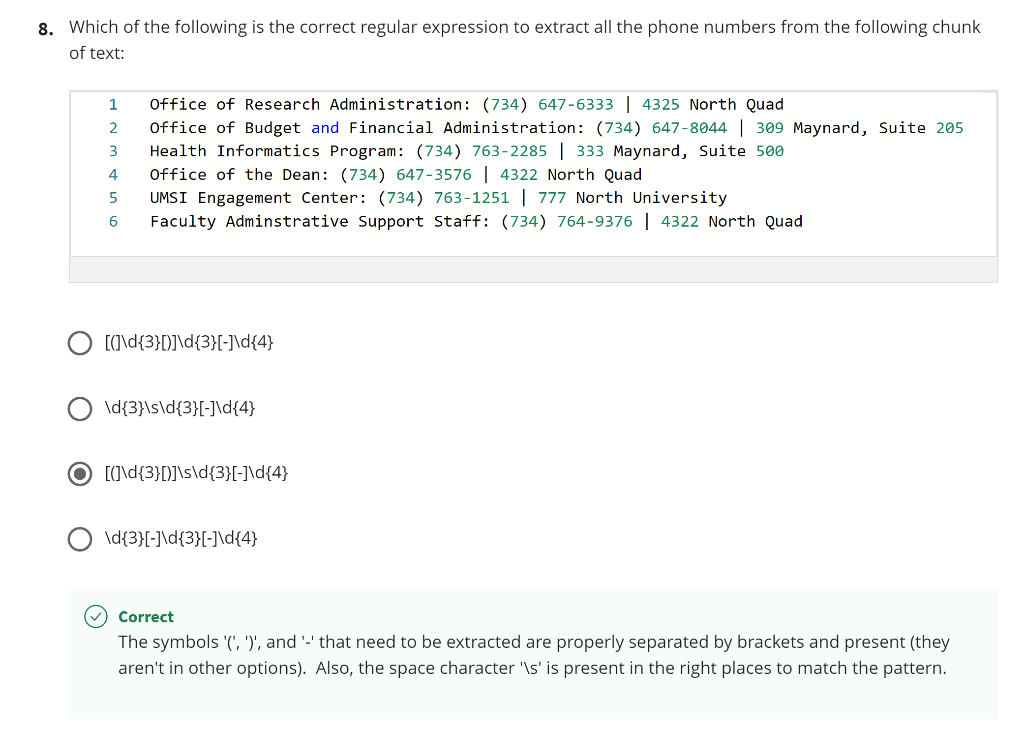The width and height of the screenshot is (1024, 730).
Task: Click the first answer's regex text
Action: point(189,342)
